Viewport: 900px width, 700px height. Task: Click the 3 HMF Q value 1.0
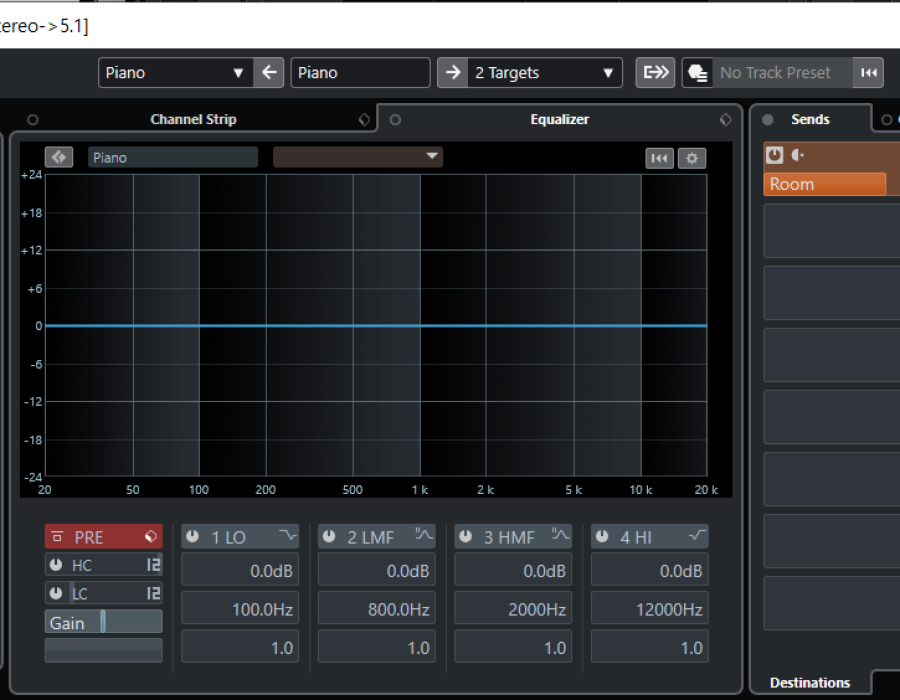pos(513,647)
